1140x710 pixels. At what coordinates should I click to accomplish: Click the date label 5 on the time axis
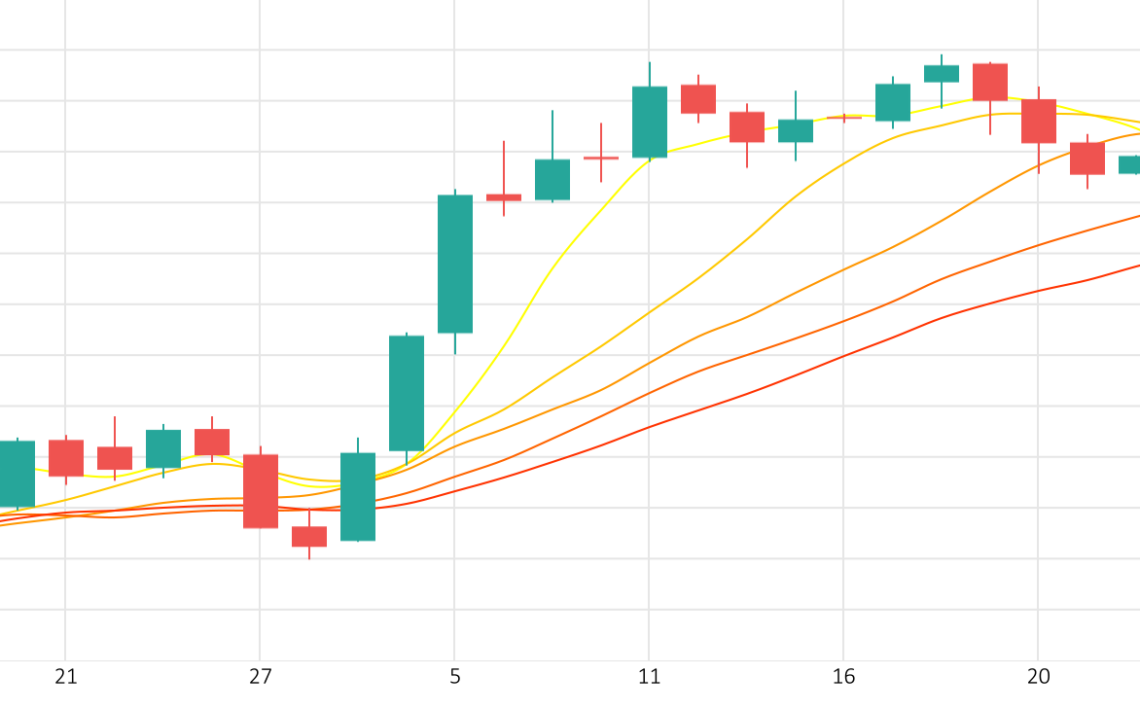(x=455, y=677)
